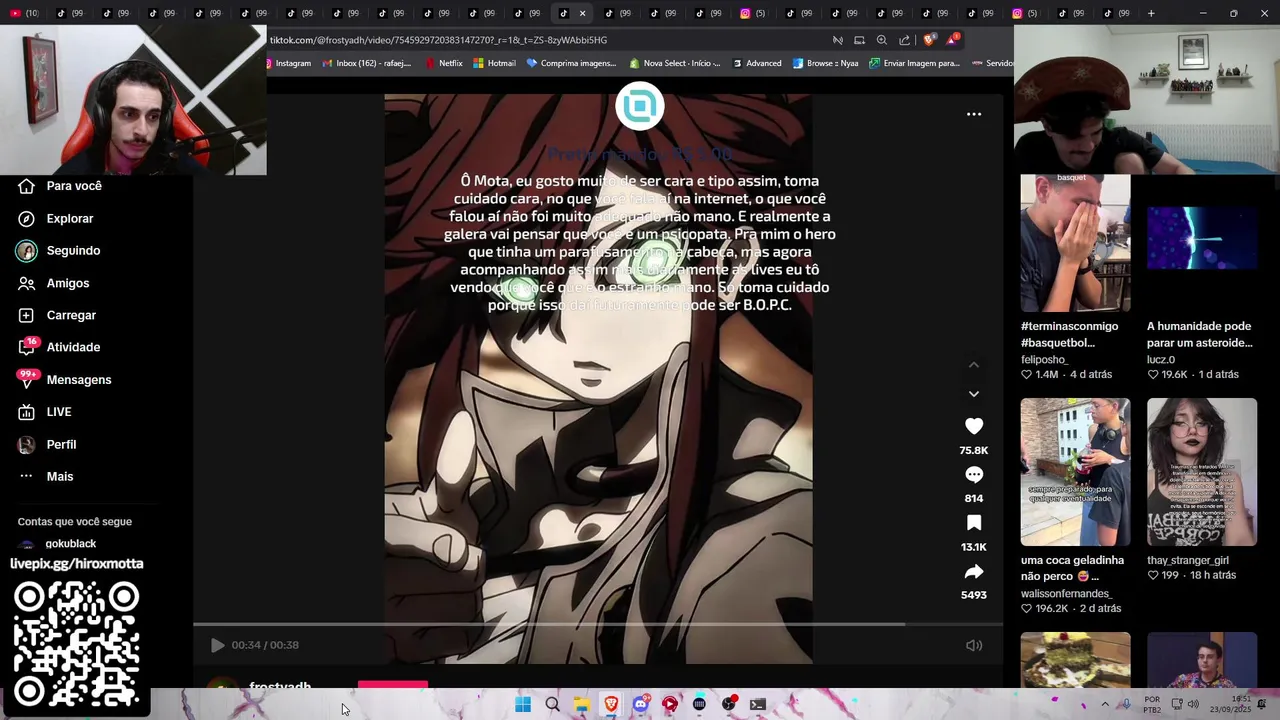Open the three-dot video options menu
Screen dimensions: 1280x720
coord(974,114)
